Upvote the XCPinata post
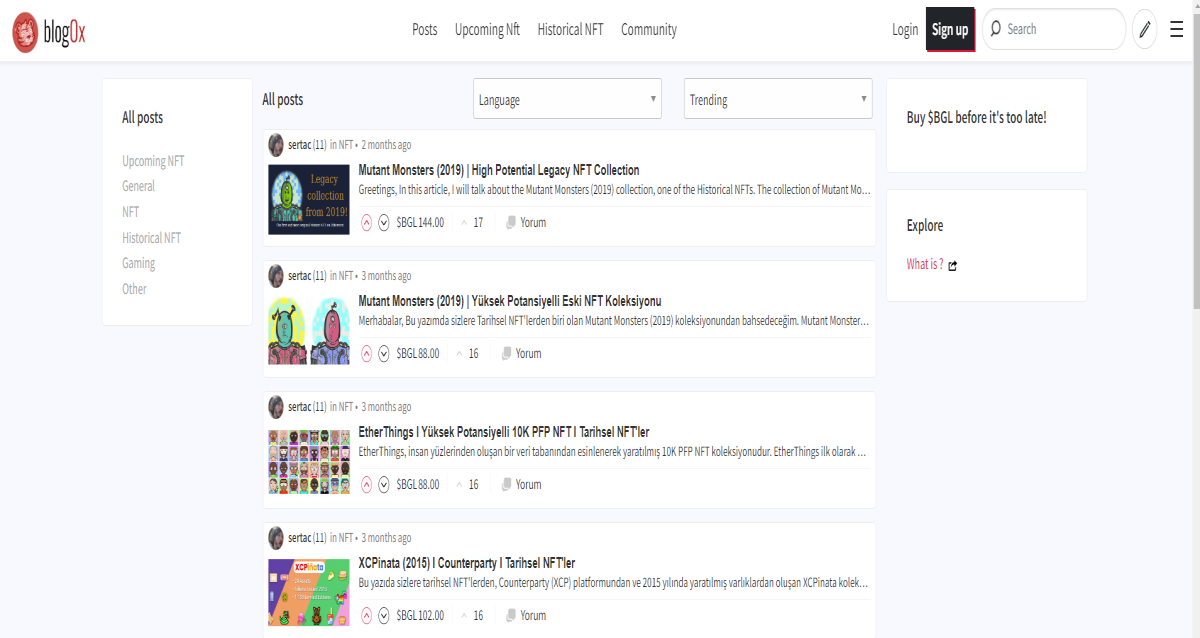The width and height of the screenshot is (1200, 638). pyautogui.click(x=366, y=615)
